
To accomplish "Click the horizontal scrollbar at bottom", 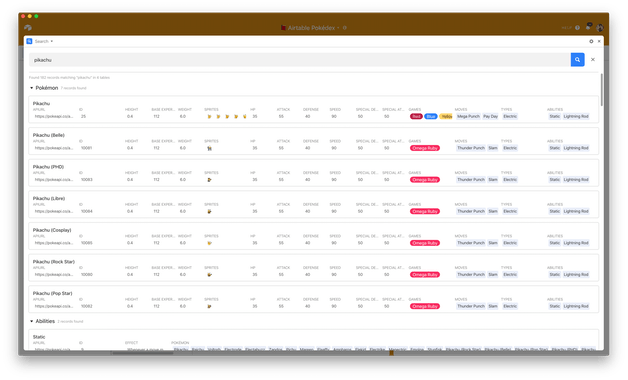I will [143, 353].
